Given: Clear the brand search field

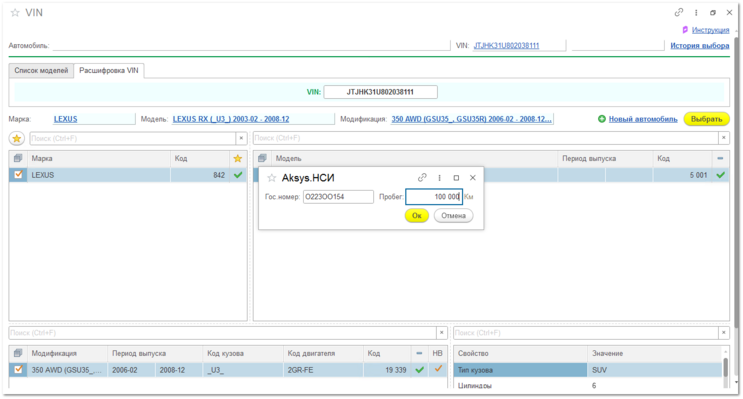Looking at the screenshot, I should click(241, 138).
